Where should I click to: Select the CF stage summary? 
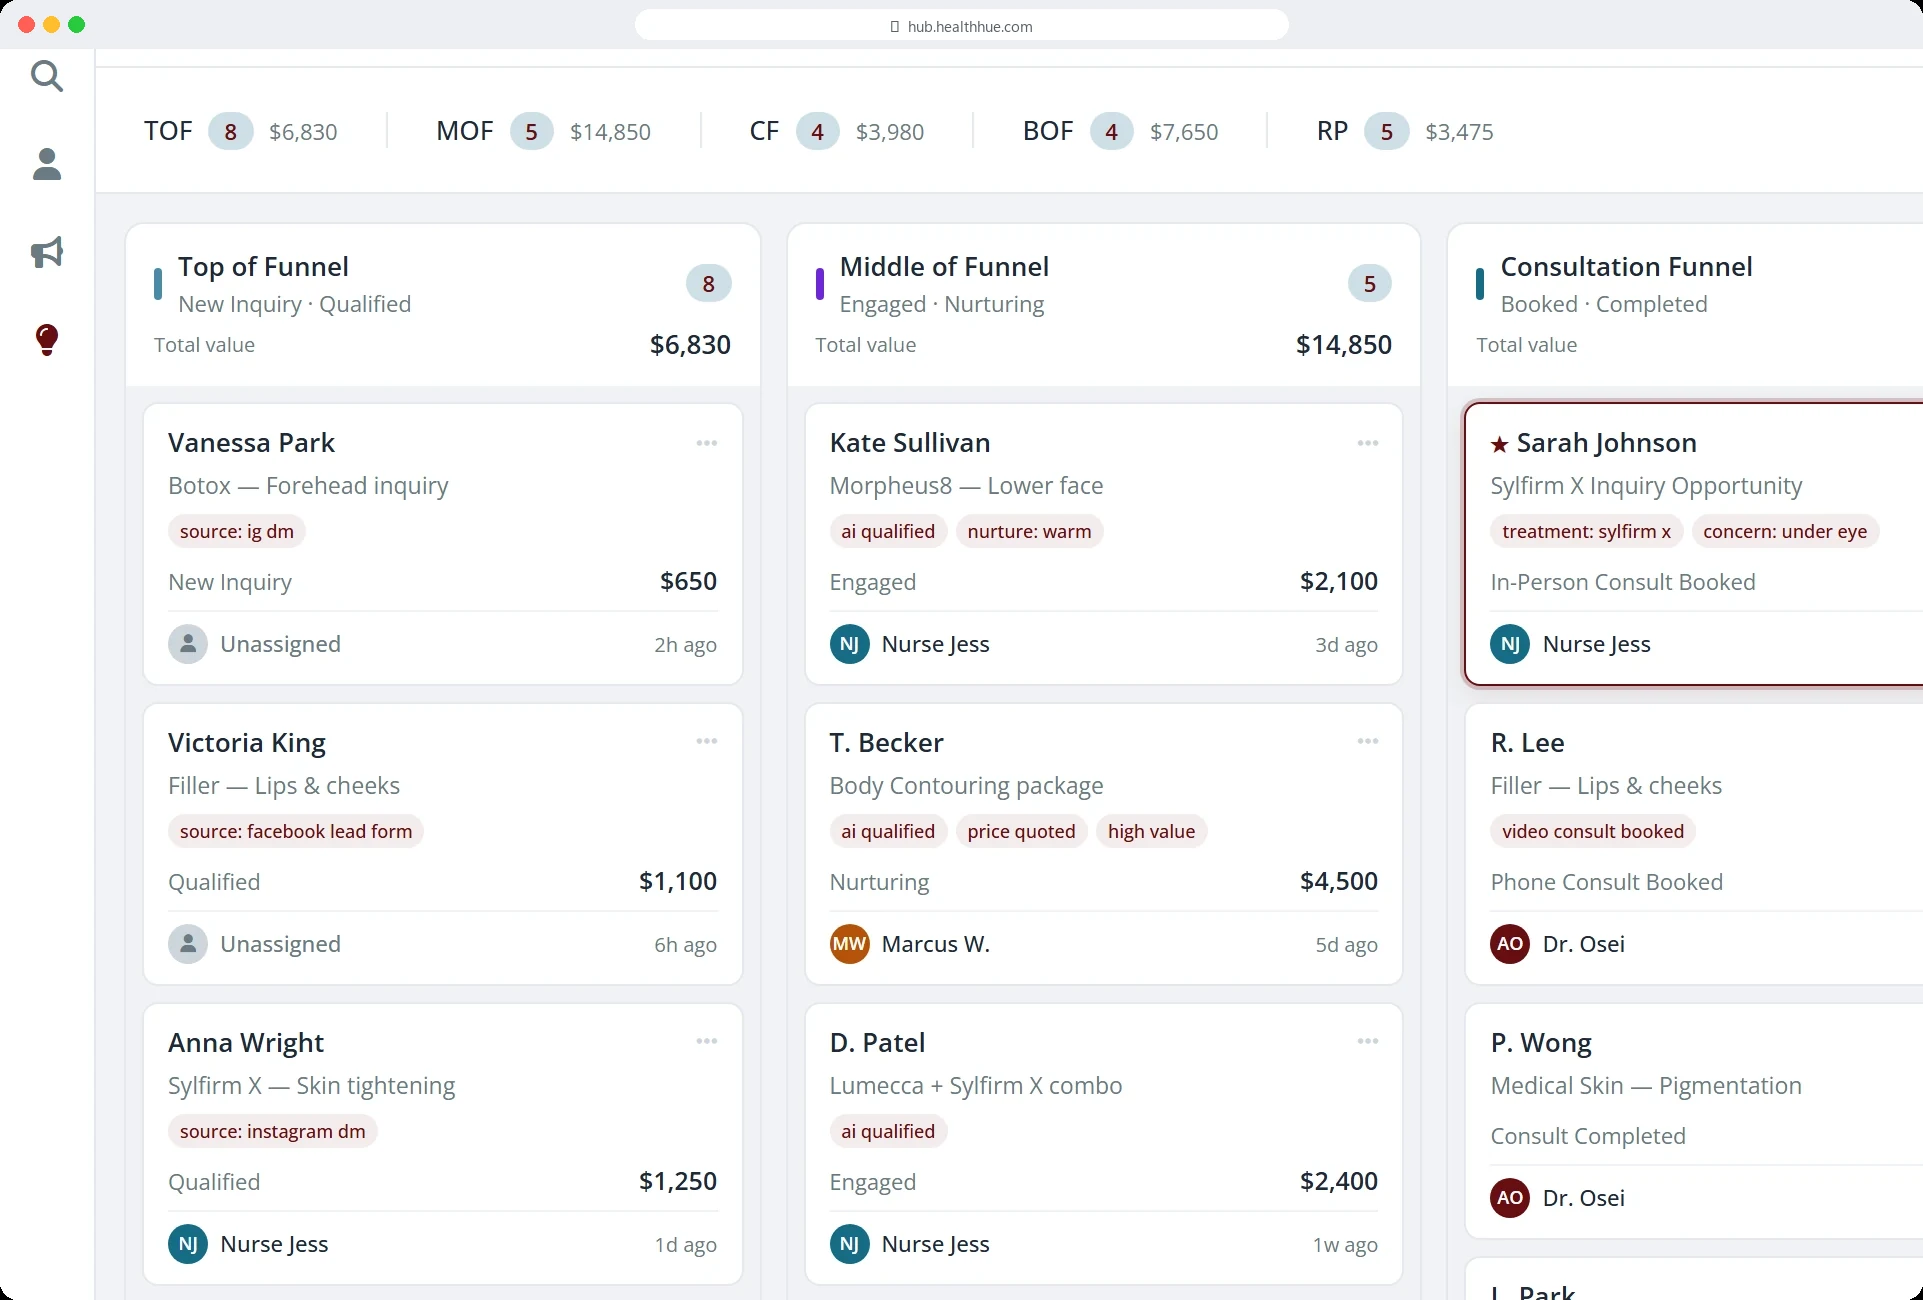pos(837,131)
